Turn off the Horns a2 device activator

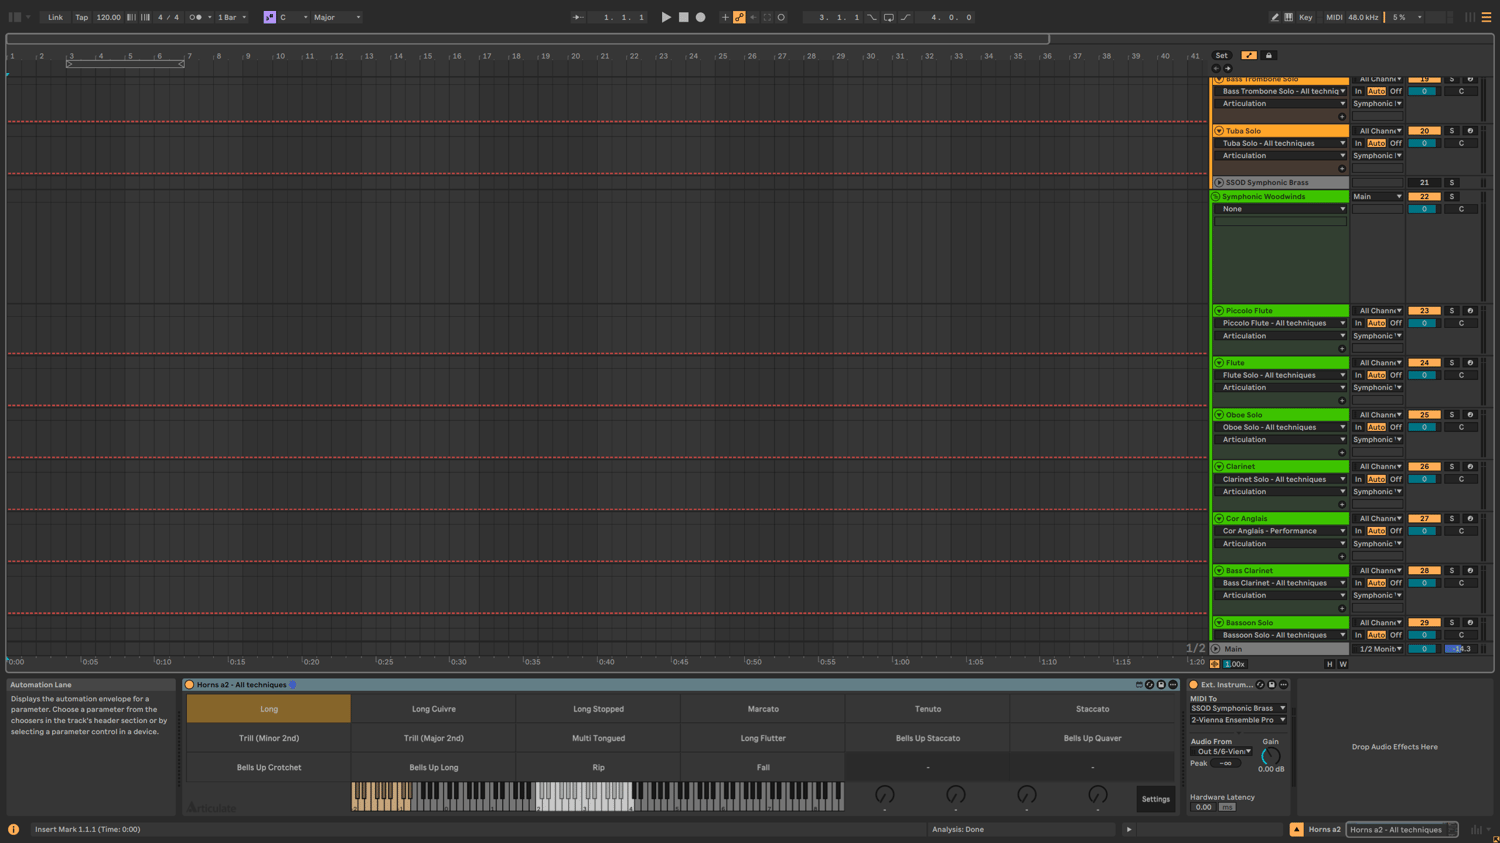(x=189, y=685)
